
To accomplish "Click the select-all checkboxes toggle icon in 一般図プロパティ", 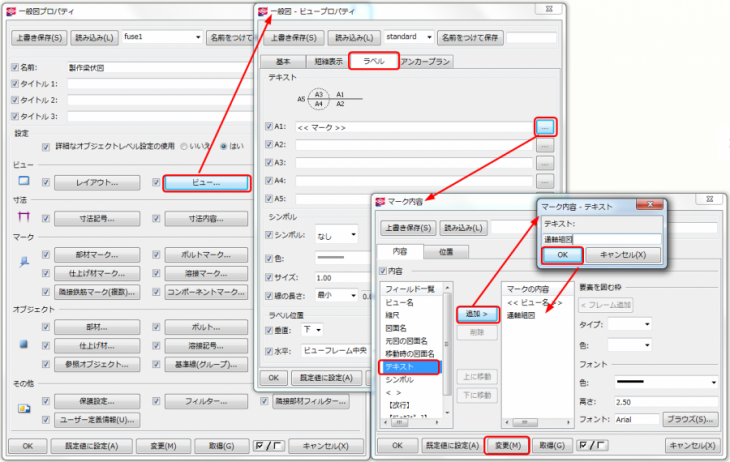I will point(268,446).
